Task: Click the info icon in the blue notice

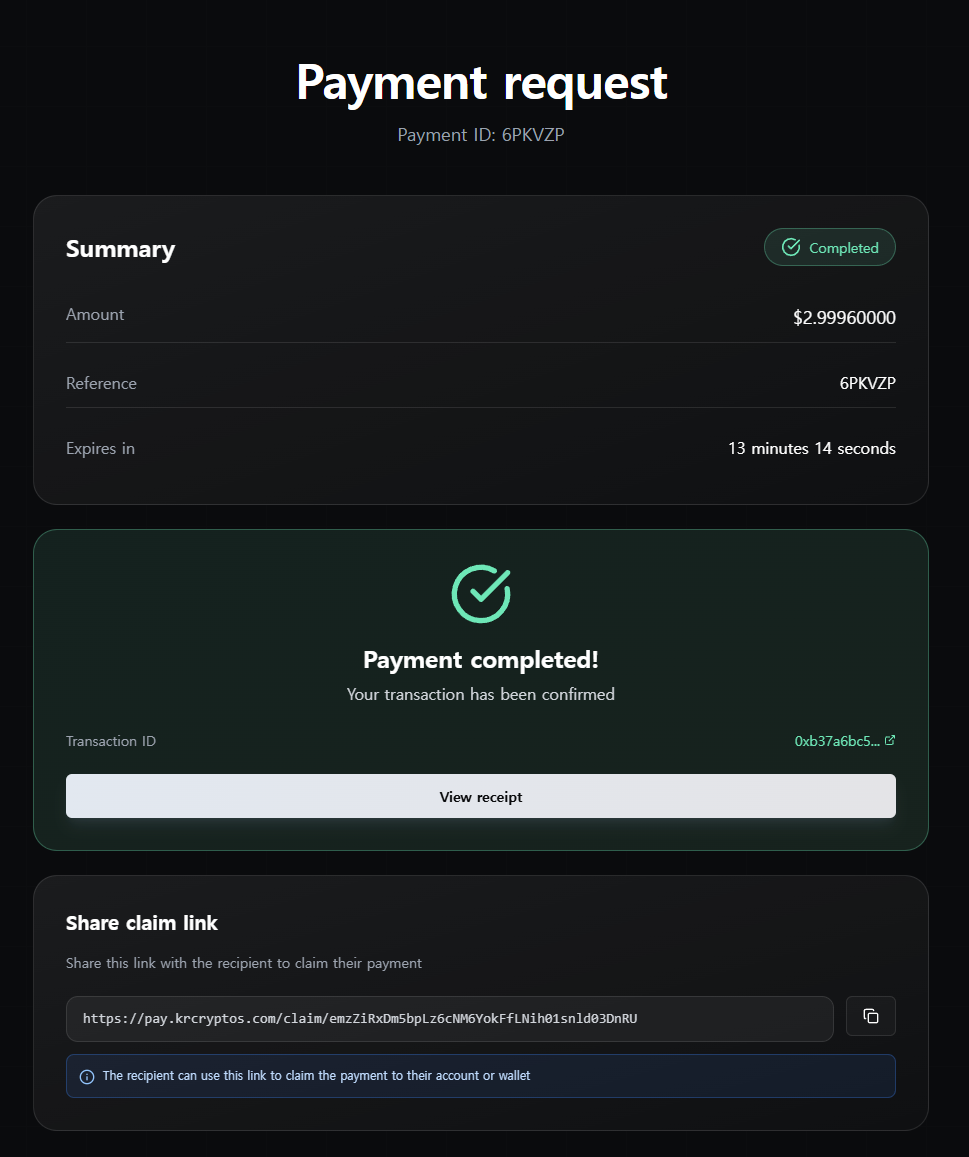Action: 86,1077
